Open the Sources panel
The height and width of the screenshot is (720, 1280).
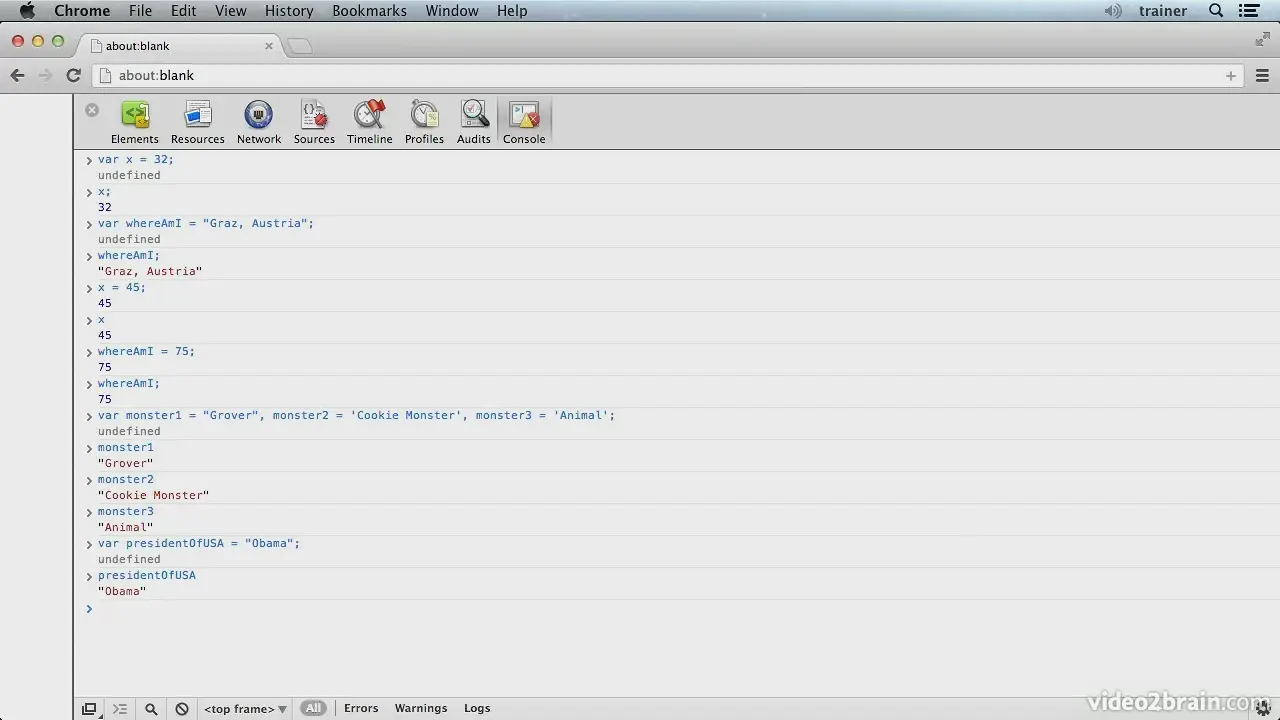pyautogui.click(x=314, y=123)
